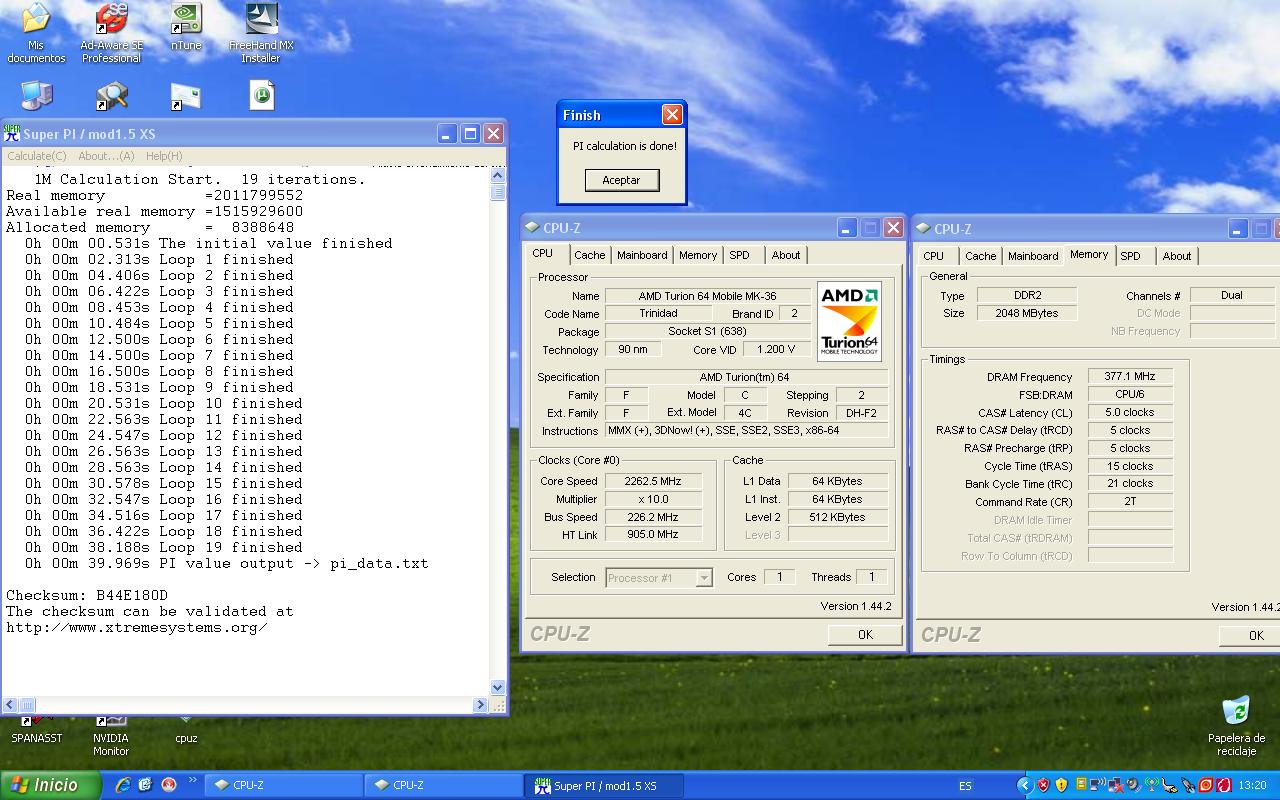The image size is (1280, 800).
Task: Click the Core Speed value 2262.5 MHz
Action: click(652, 481)
